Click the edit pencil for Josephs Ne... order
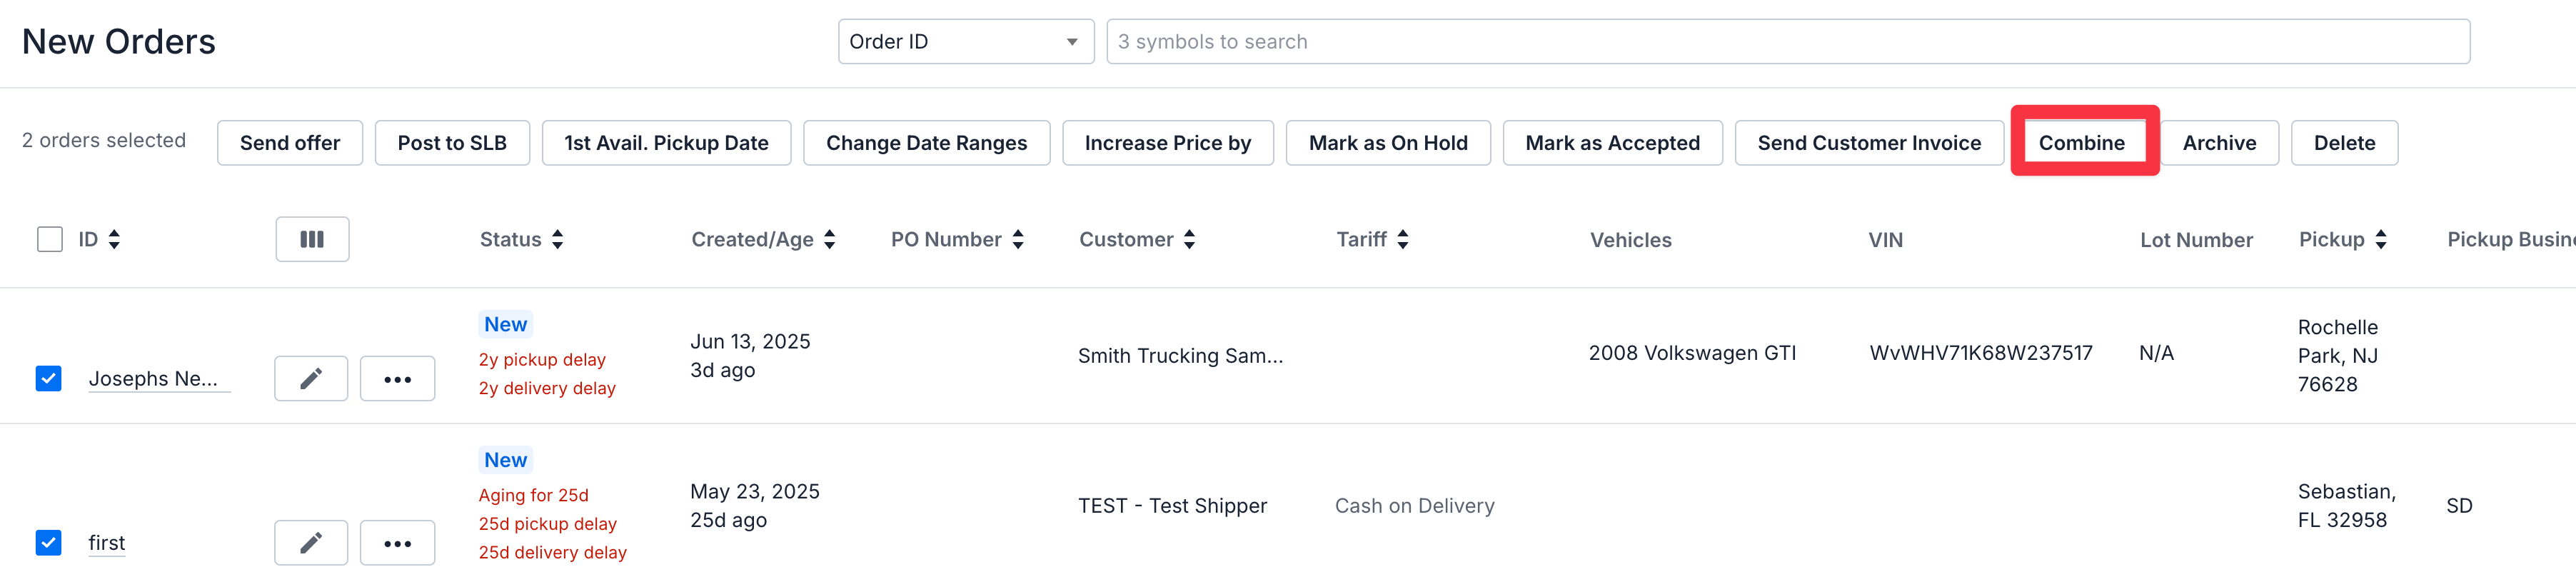This screenshot has height=587, width=2576. 311,379
